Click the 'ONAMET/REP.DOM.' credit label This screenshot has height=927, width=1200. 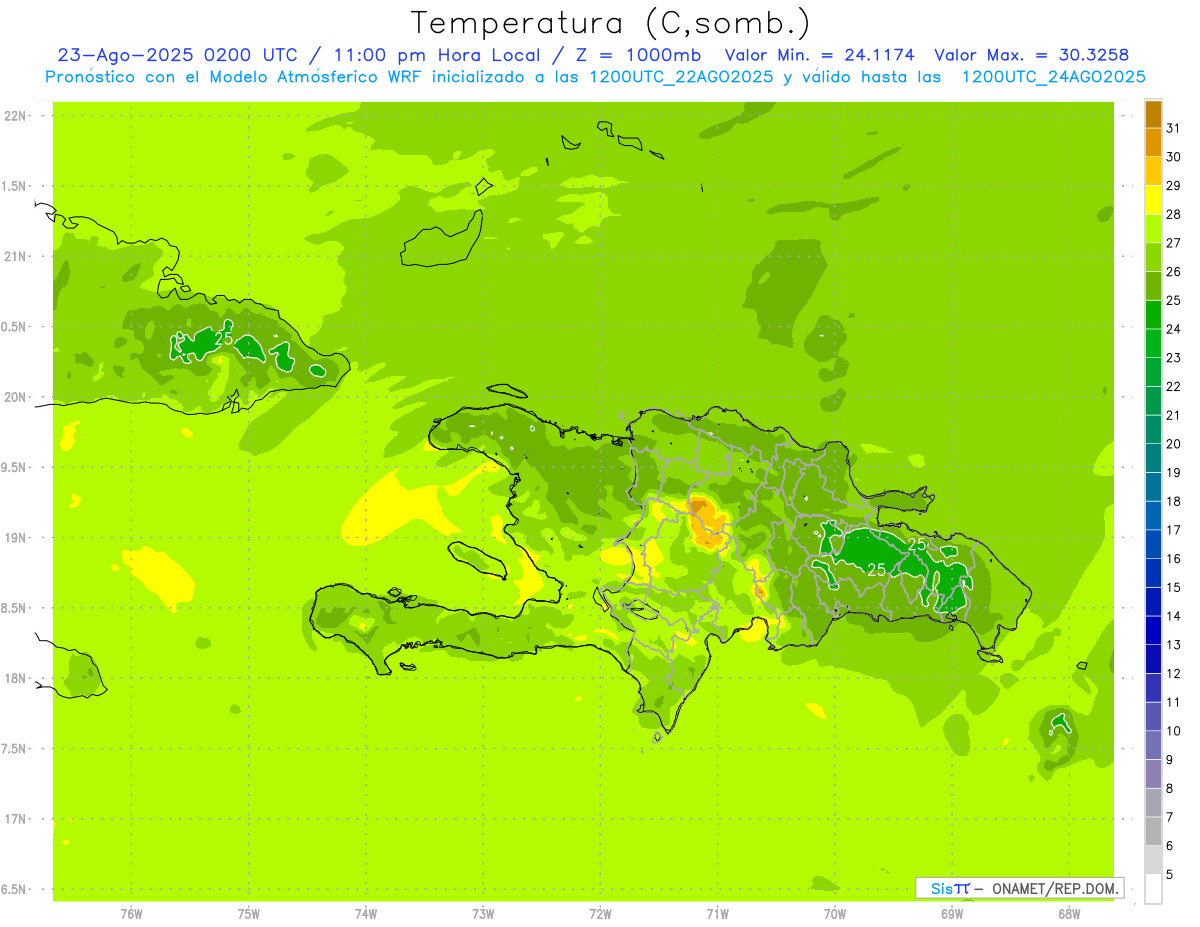click(x=1056, y=888)
